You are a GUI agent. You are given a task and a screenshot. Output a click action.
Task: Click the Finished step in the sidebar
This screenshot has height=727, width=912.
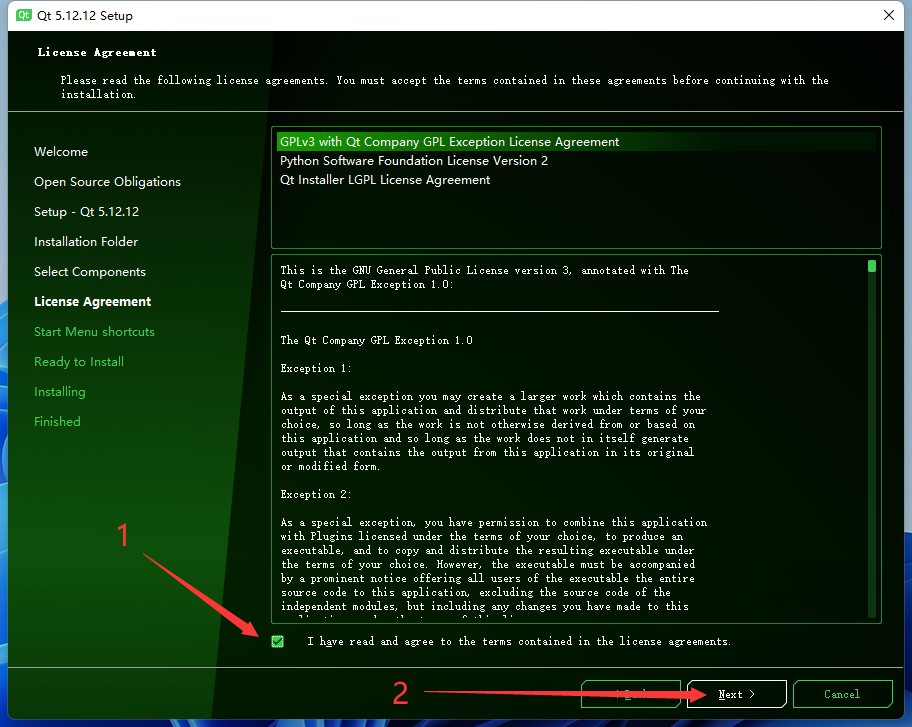(57, 421)
